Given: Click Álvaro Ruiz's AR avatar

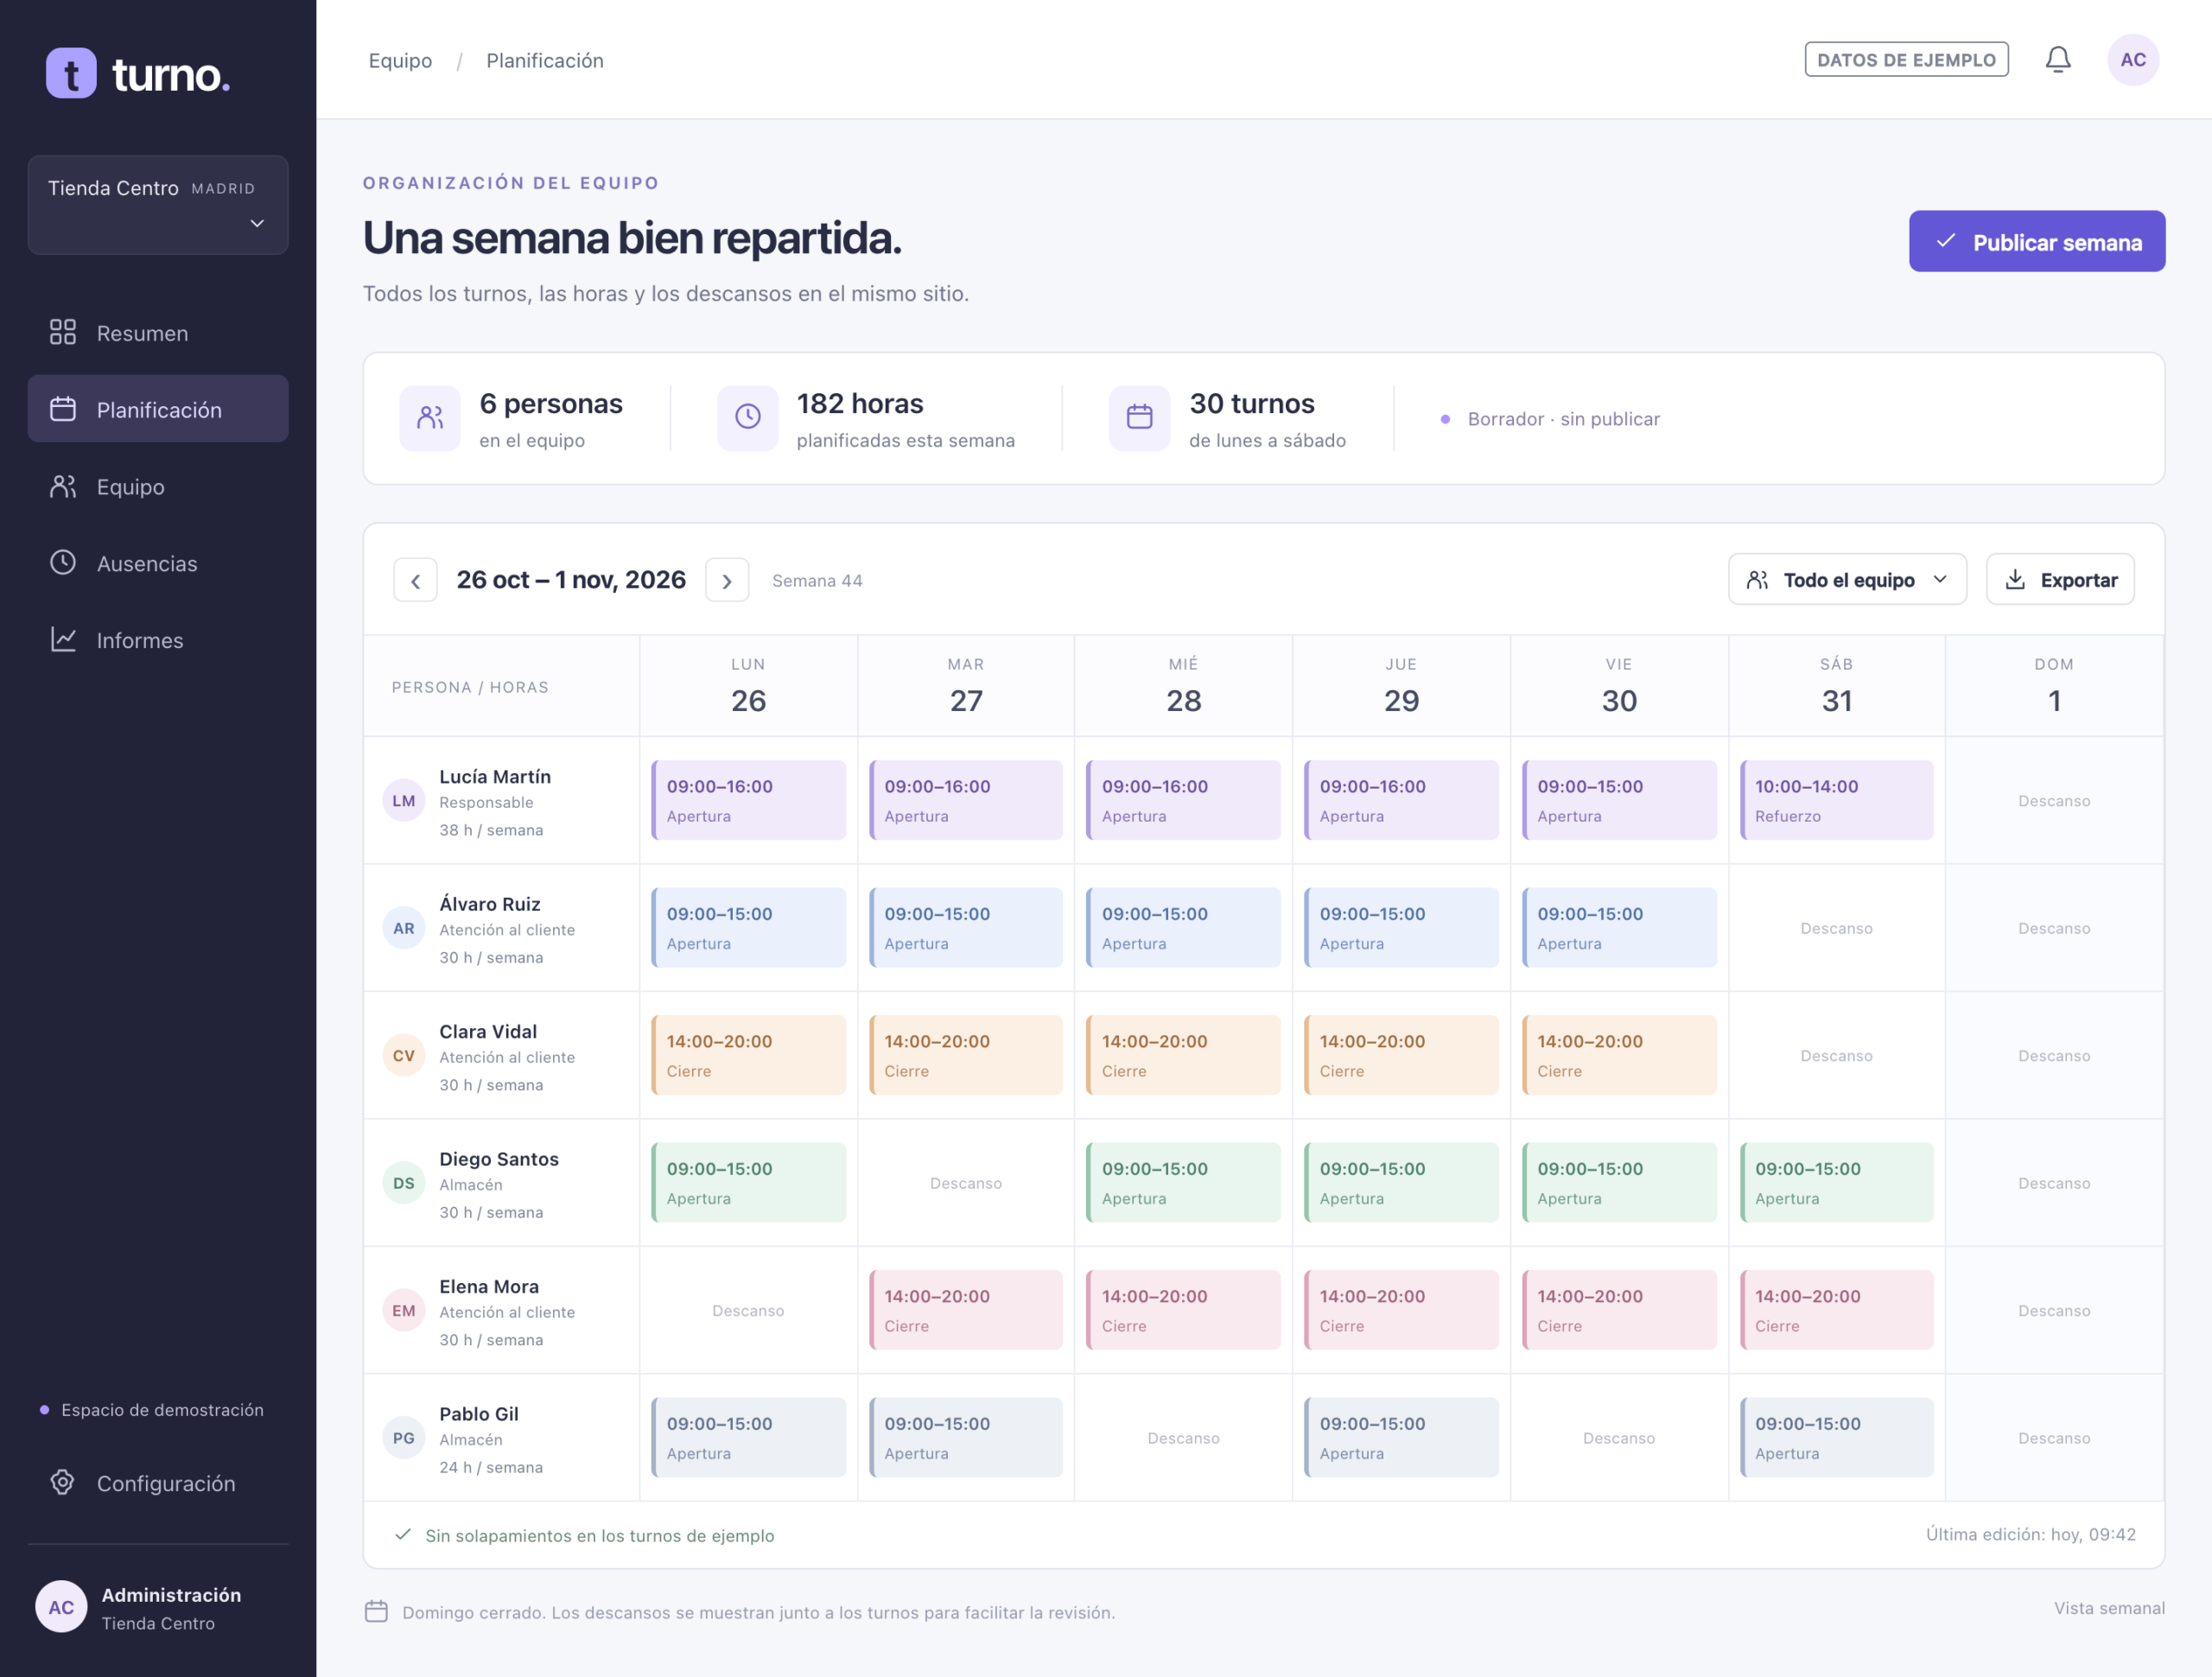Looking at the screenshot, I should 404,928.
